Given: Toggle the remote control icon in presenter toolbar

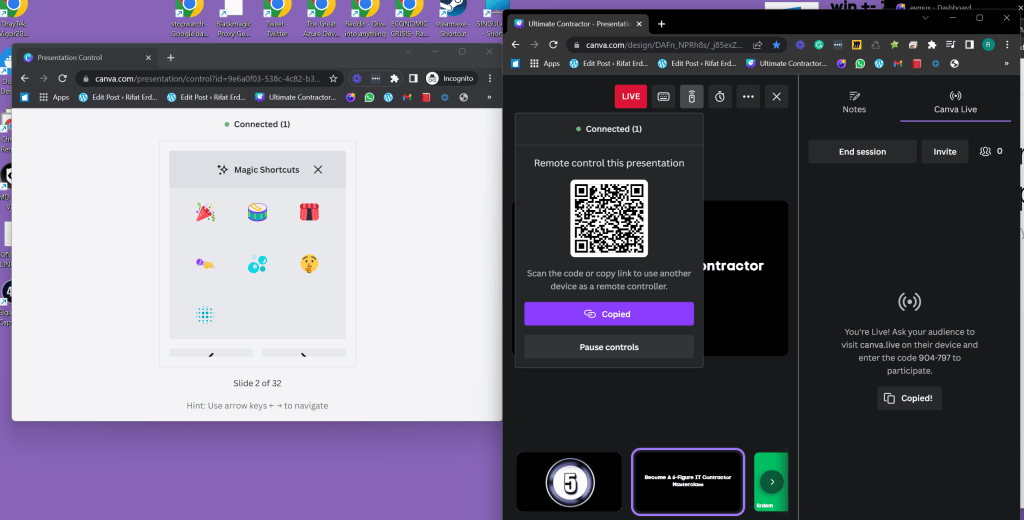Looking at the screenshot, I should (x=692, y=97).
